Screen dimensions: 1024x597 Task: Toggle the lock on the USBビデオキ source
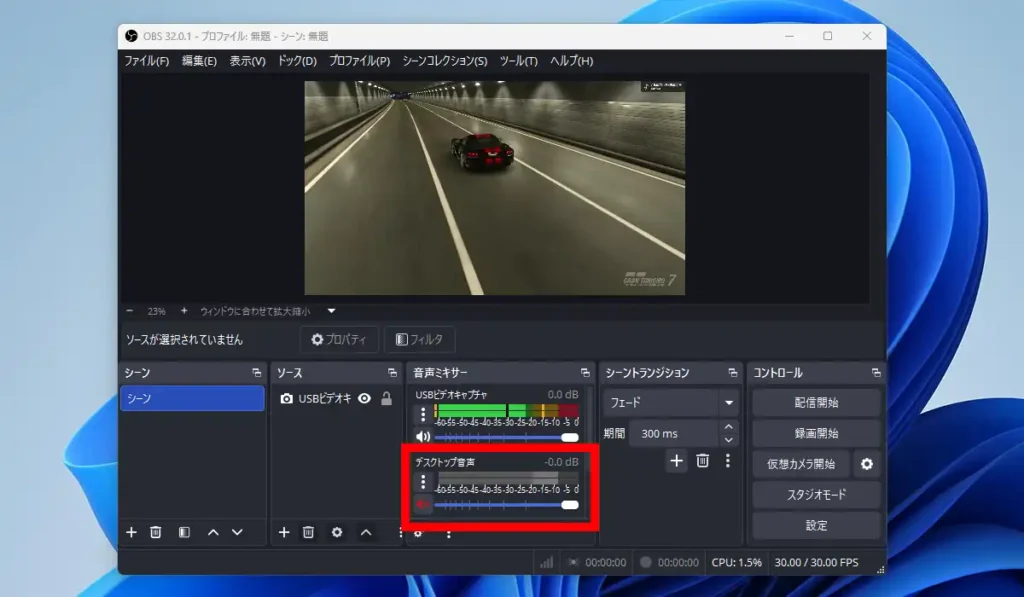click(386, 398)
